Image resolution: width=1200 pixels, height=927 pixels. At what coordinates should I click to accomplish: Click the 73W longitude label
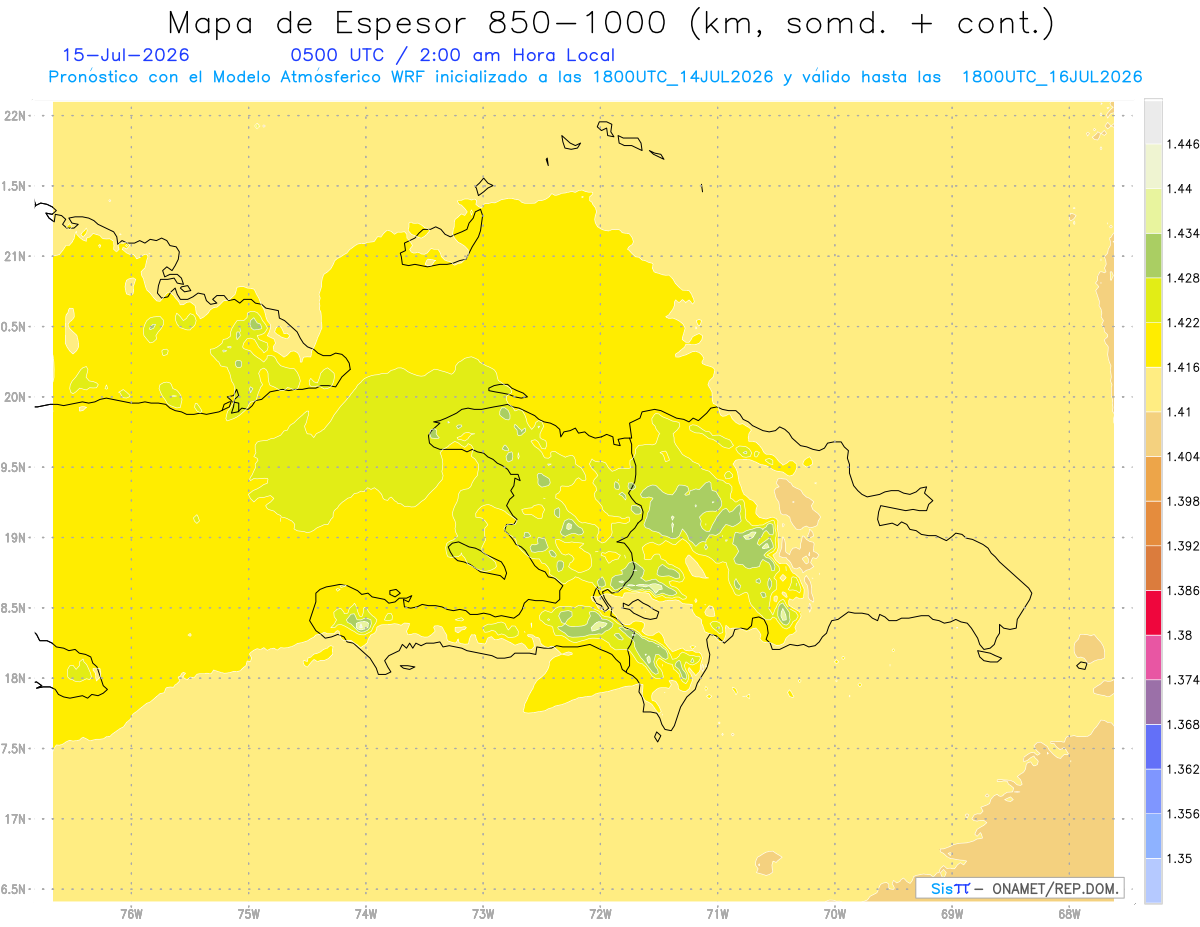click(483, 914)
